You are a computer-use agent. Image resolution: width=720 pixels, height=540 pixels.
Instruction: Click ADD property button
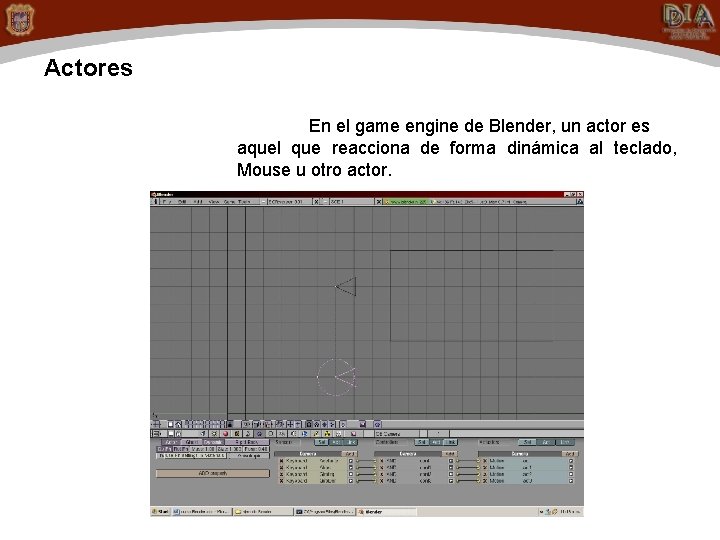(213, 473)
